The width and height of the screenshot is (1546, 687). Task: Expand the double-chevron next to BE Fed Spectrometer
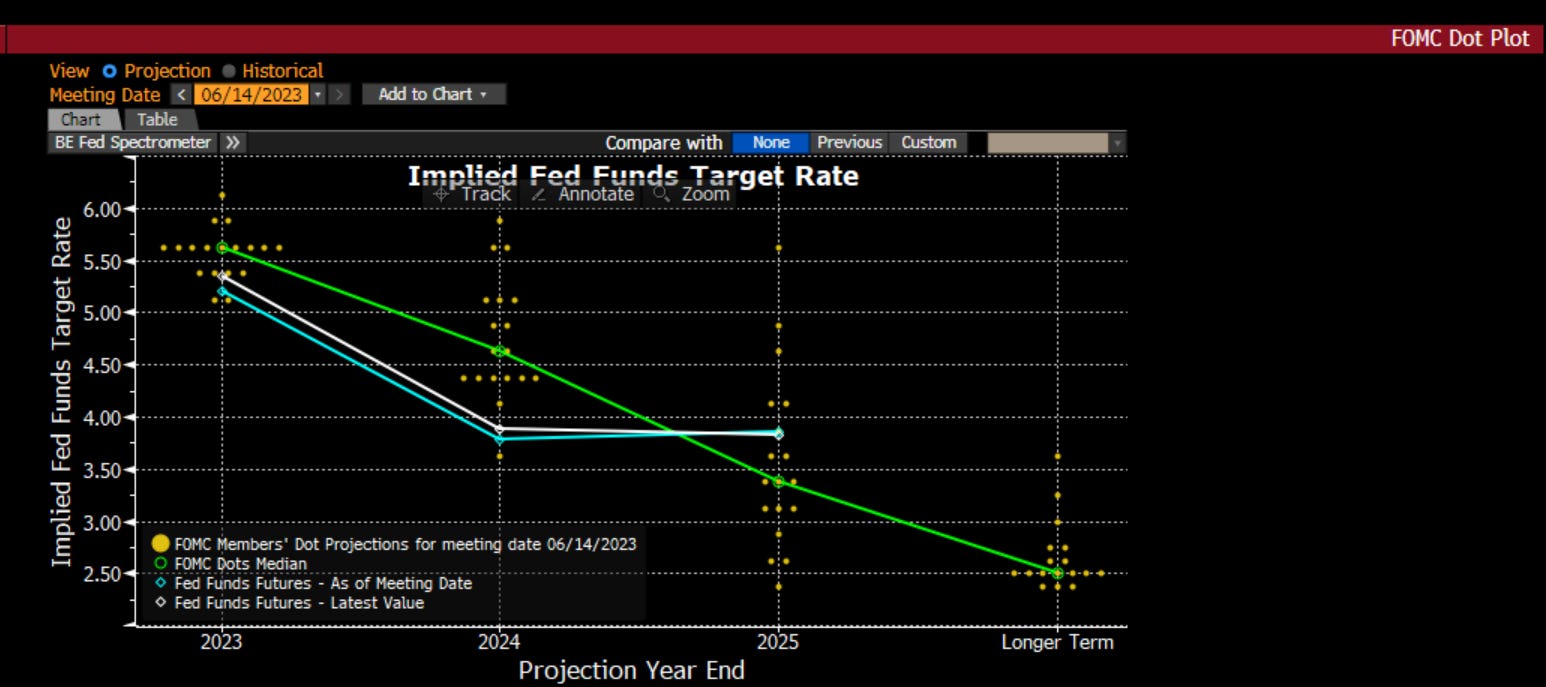(x=232, y=142)
